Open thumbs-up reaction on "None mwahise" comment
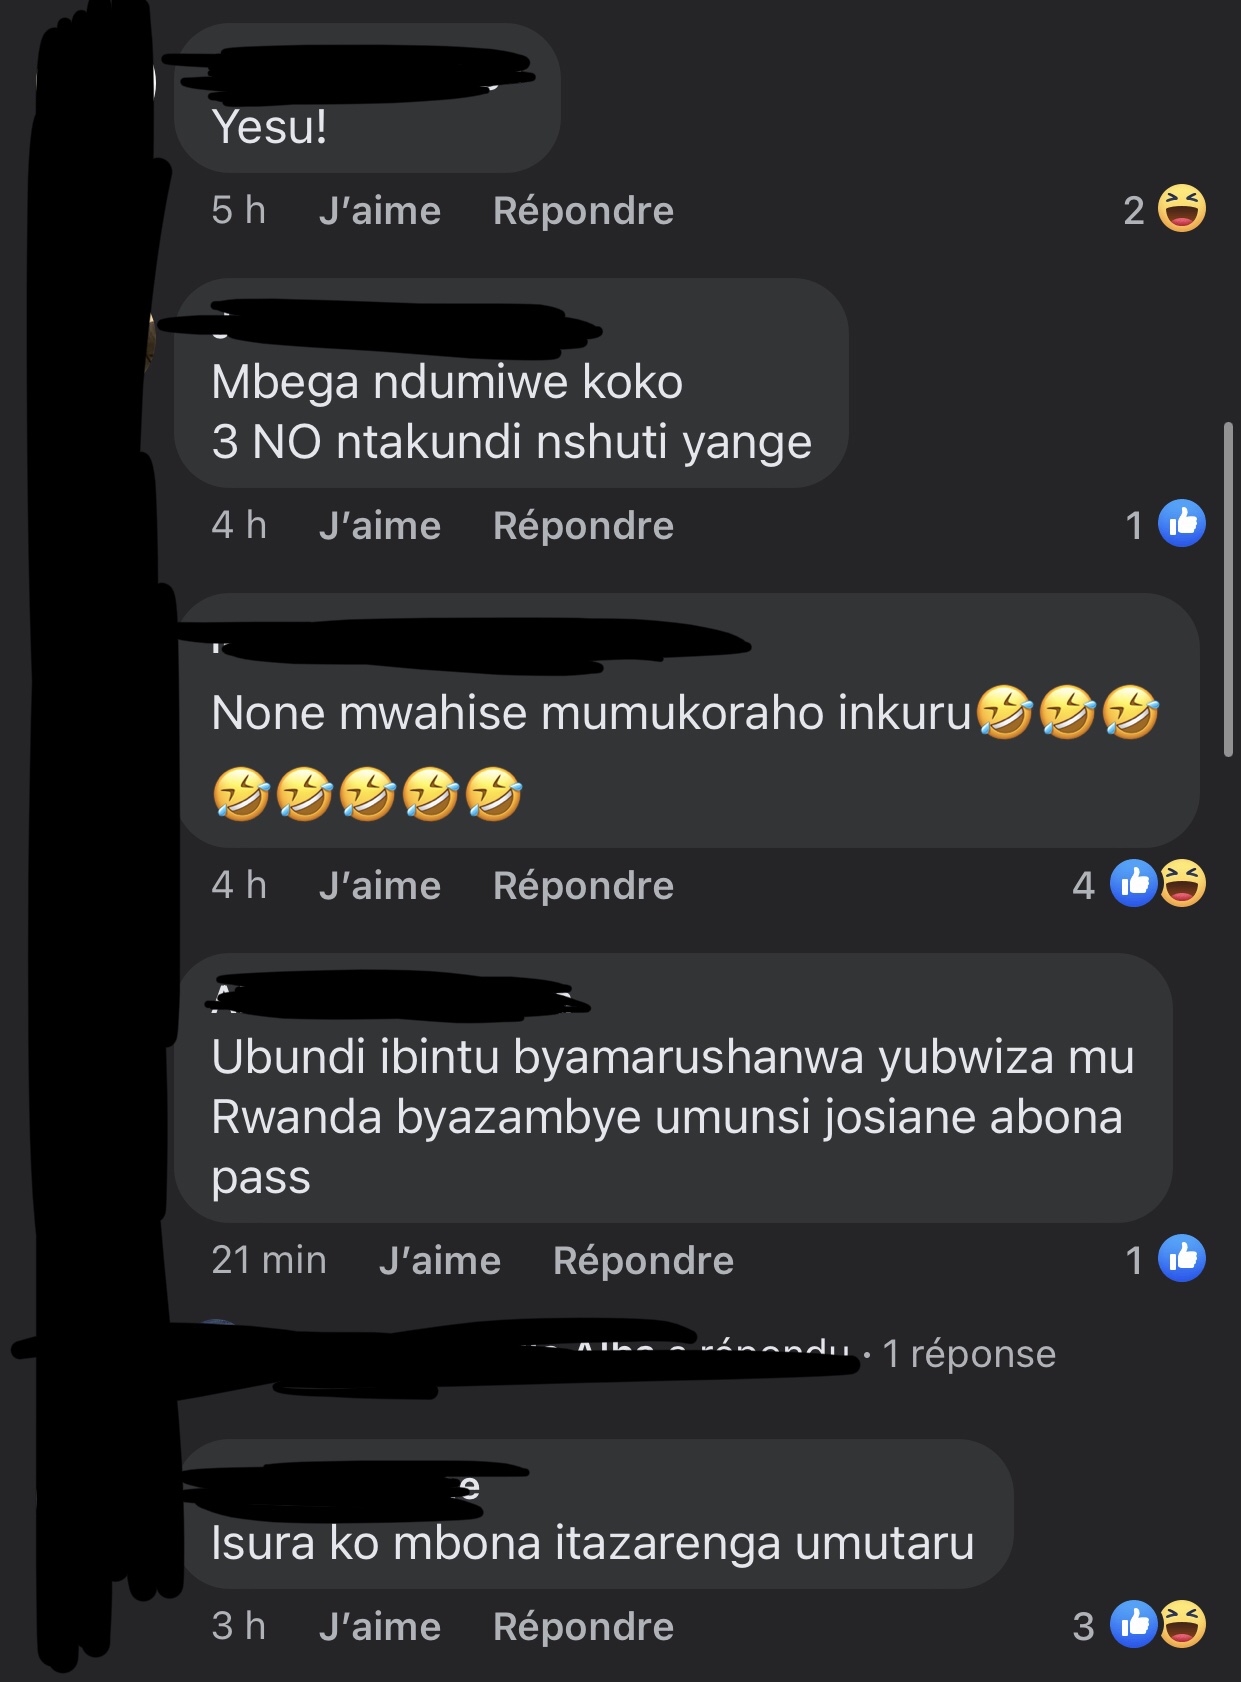This screenshot has height=1682, width=1241. tap(1133, 883)
